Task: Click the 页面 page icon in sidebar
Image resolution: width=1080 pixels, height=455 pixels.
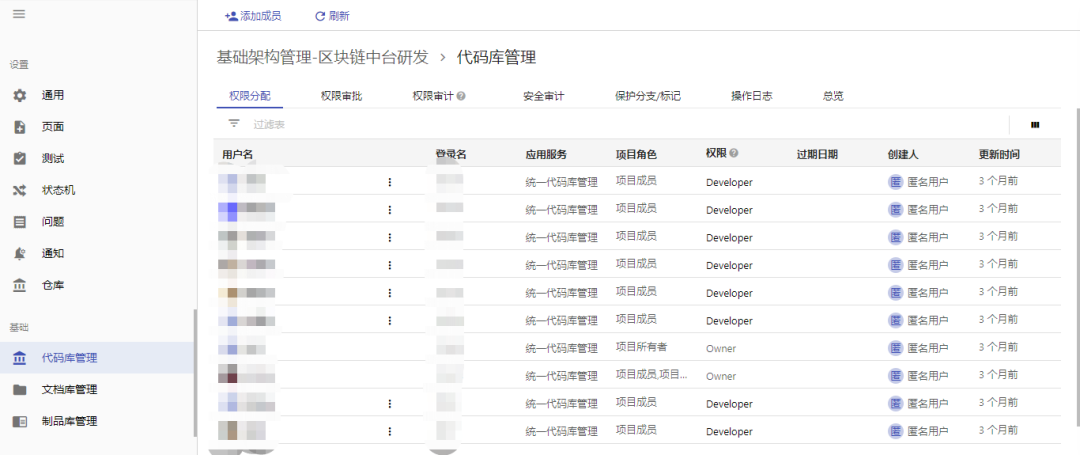Action: point(20,127)
